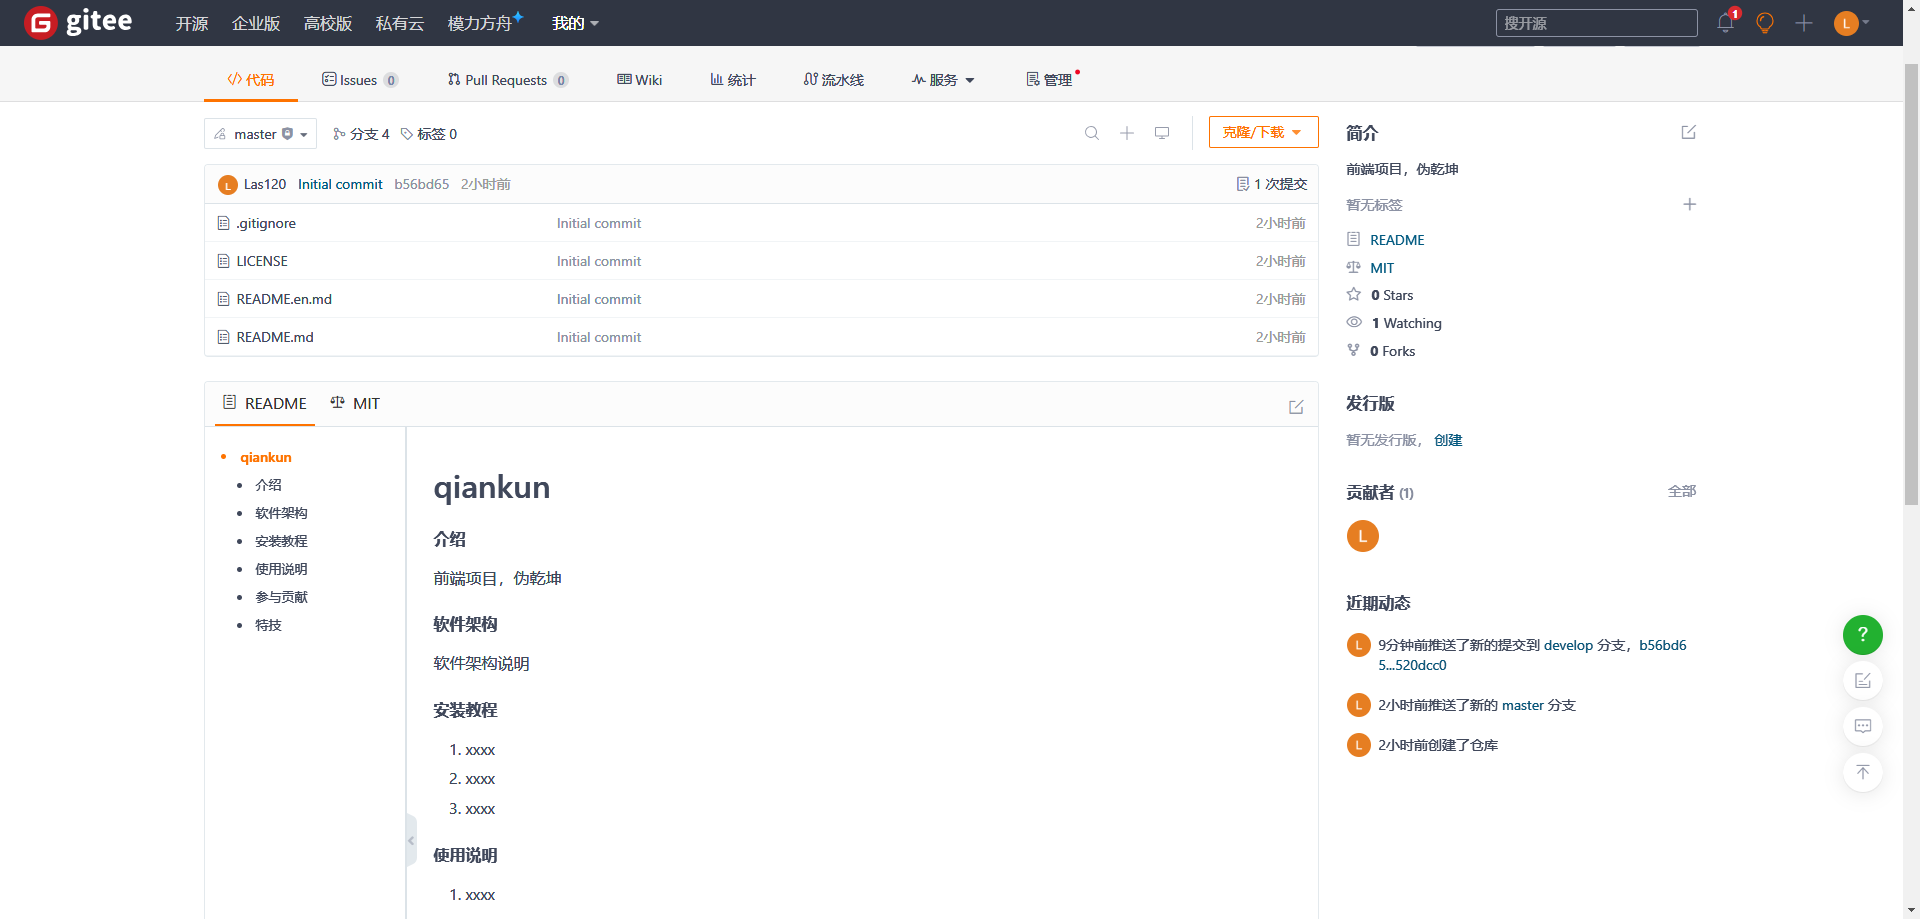Open 管理 management tab

click(1050, 80)
